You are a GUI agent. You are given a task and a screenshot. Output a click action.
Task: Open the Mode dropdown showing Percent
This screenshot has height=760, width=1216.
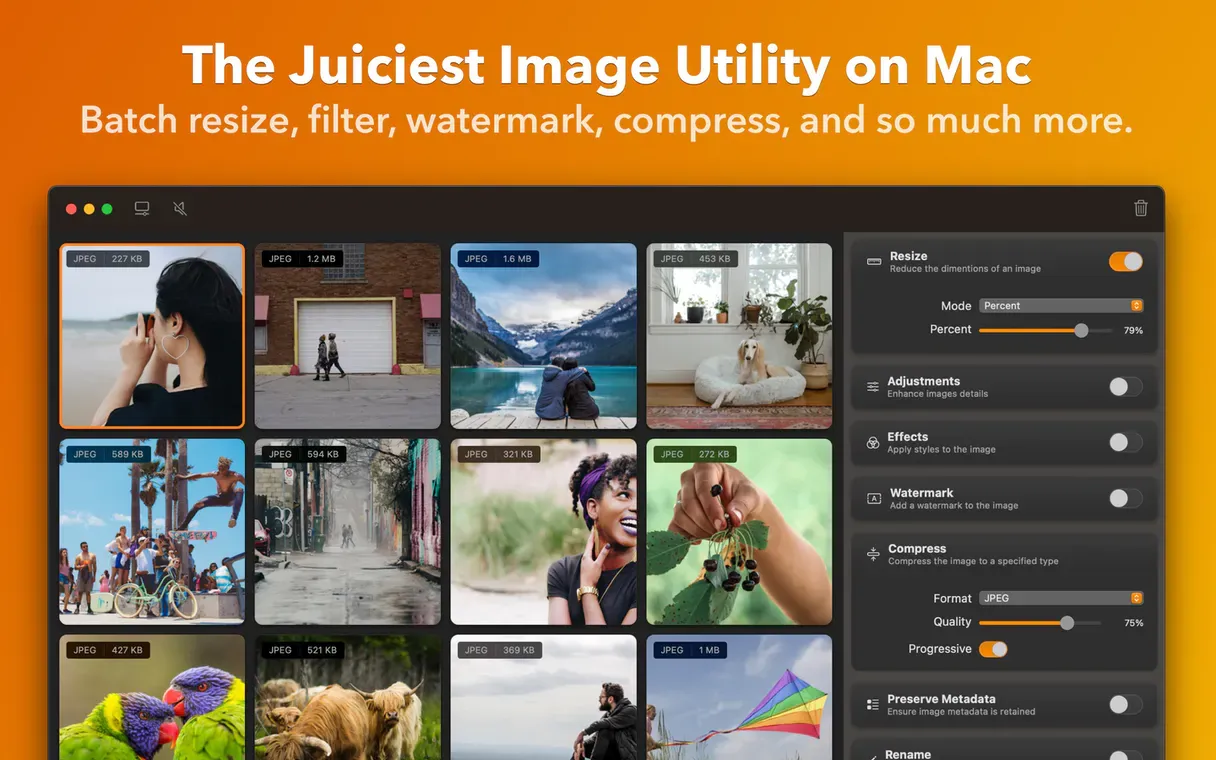1060,306
